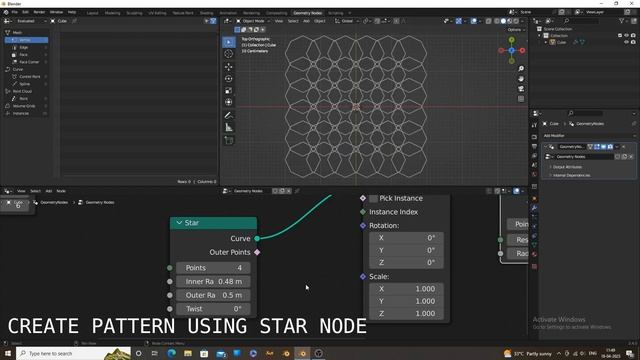The image size is (640, 360).
Task: Click the viewport pan hand icon
Action: click(521, 79)
